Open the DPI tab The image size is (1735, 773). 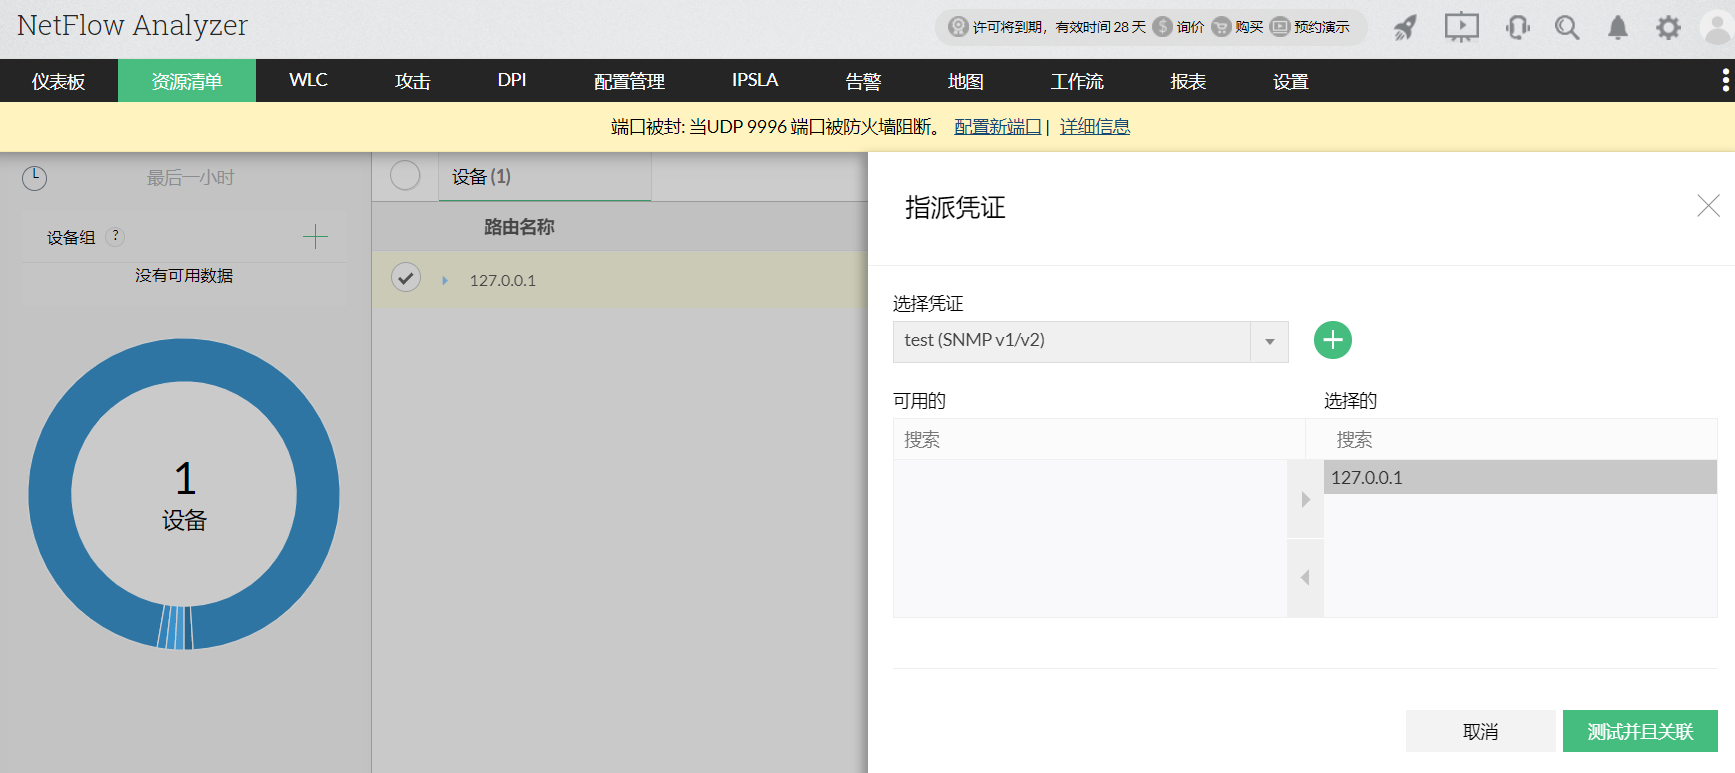[x=512, y=81]
